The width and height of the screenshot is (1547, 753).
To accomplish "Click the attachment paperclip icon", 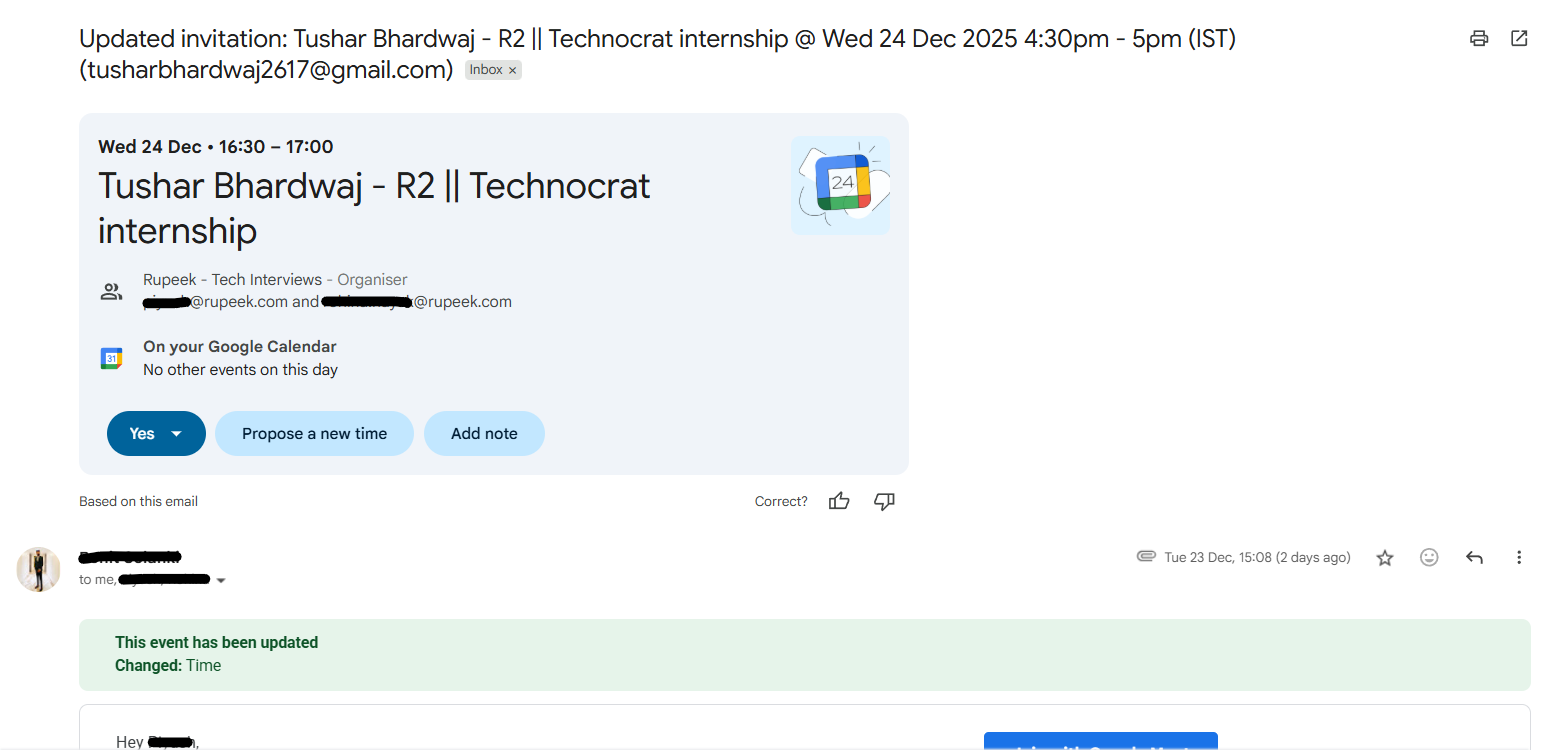I will coord(1146,557).
